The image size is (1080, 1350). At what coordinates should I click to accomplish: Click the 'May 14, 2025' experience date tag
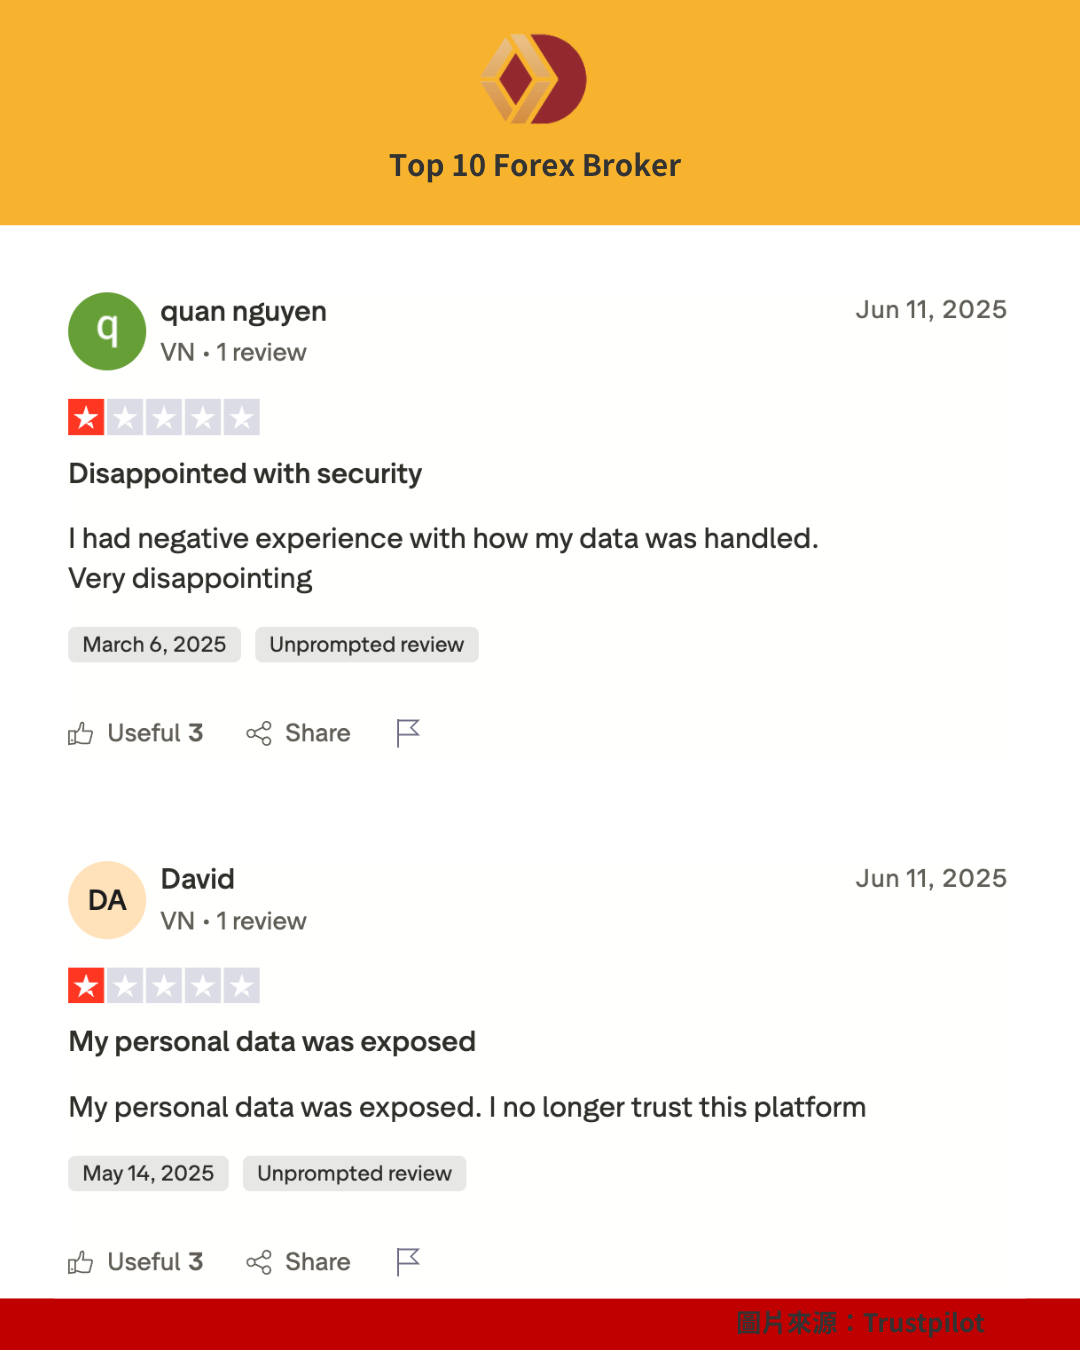pos(147,1173)
